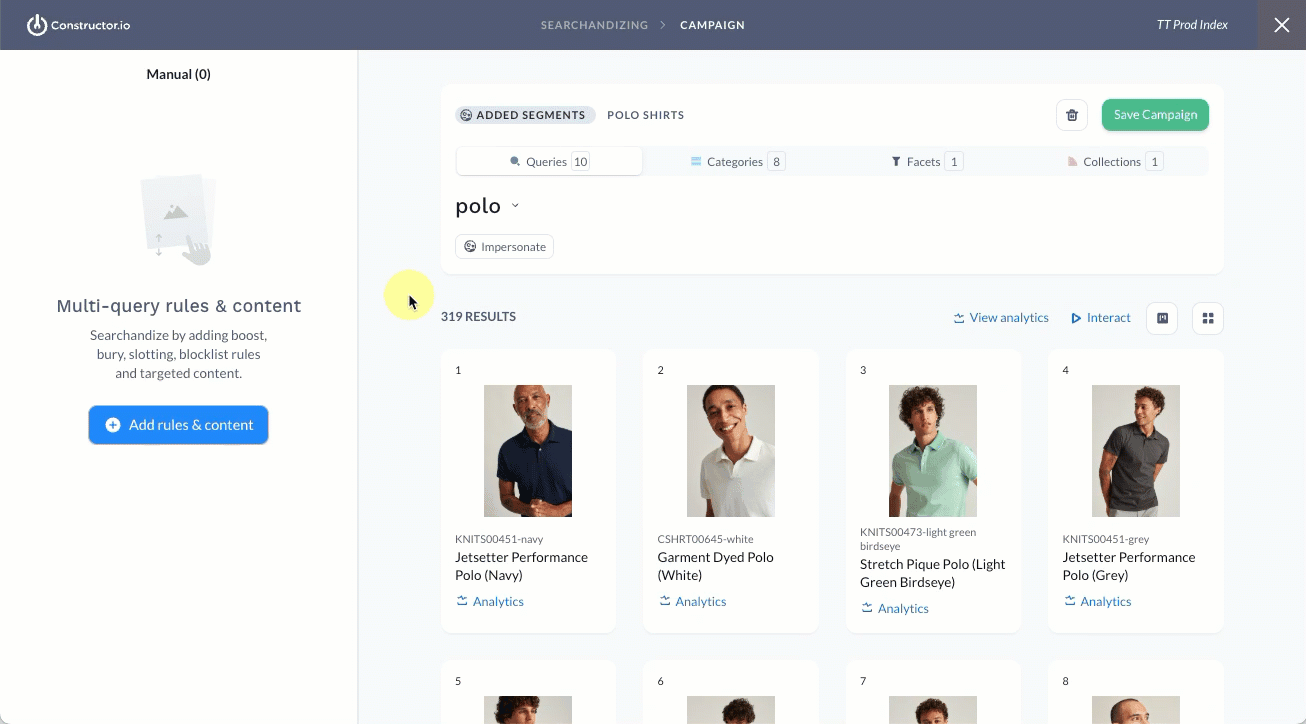Open Analytics for Jetsetter Polo (Grey)
Screen dimensions: 1306x724
[1097, 602]
